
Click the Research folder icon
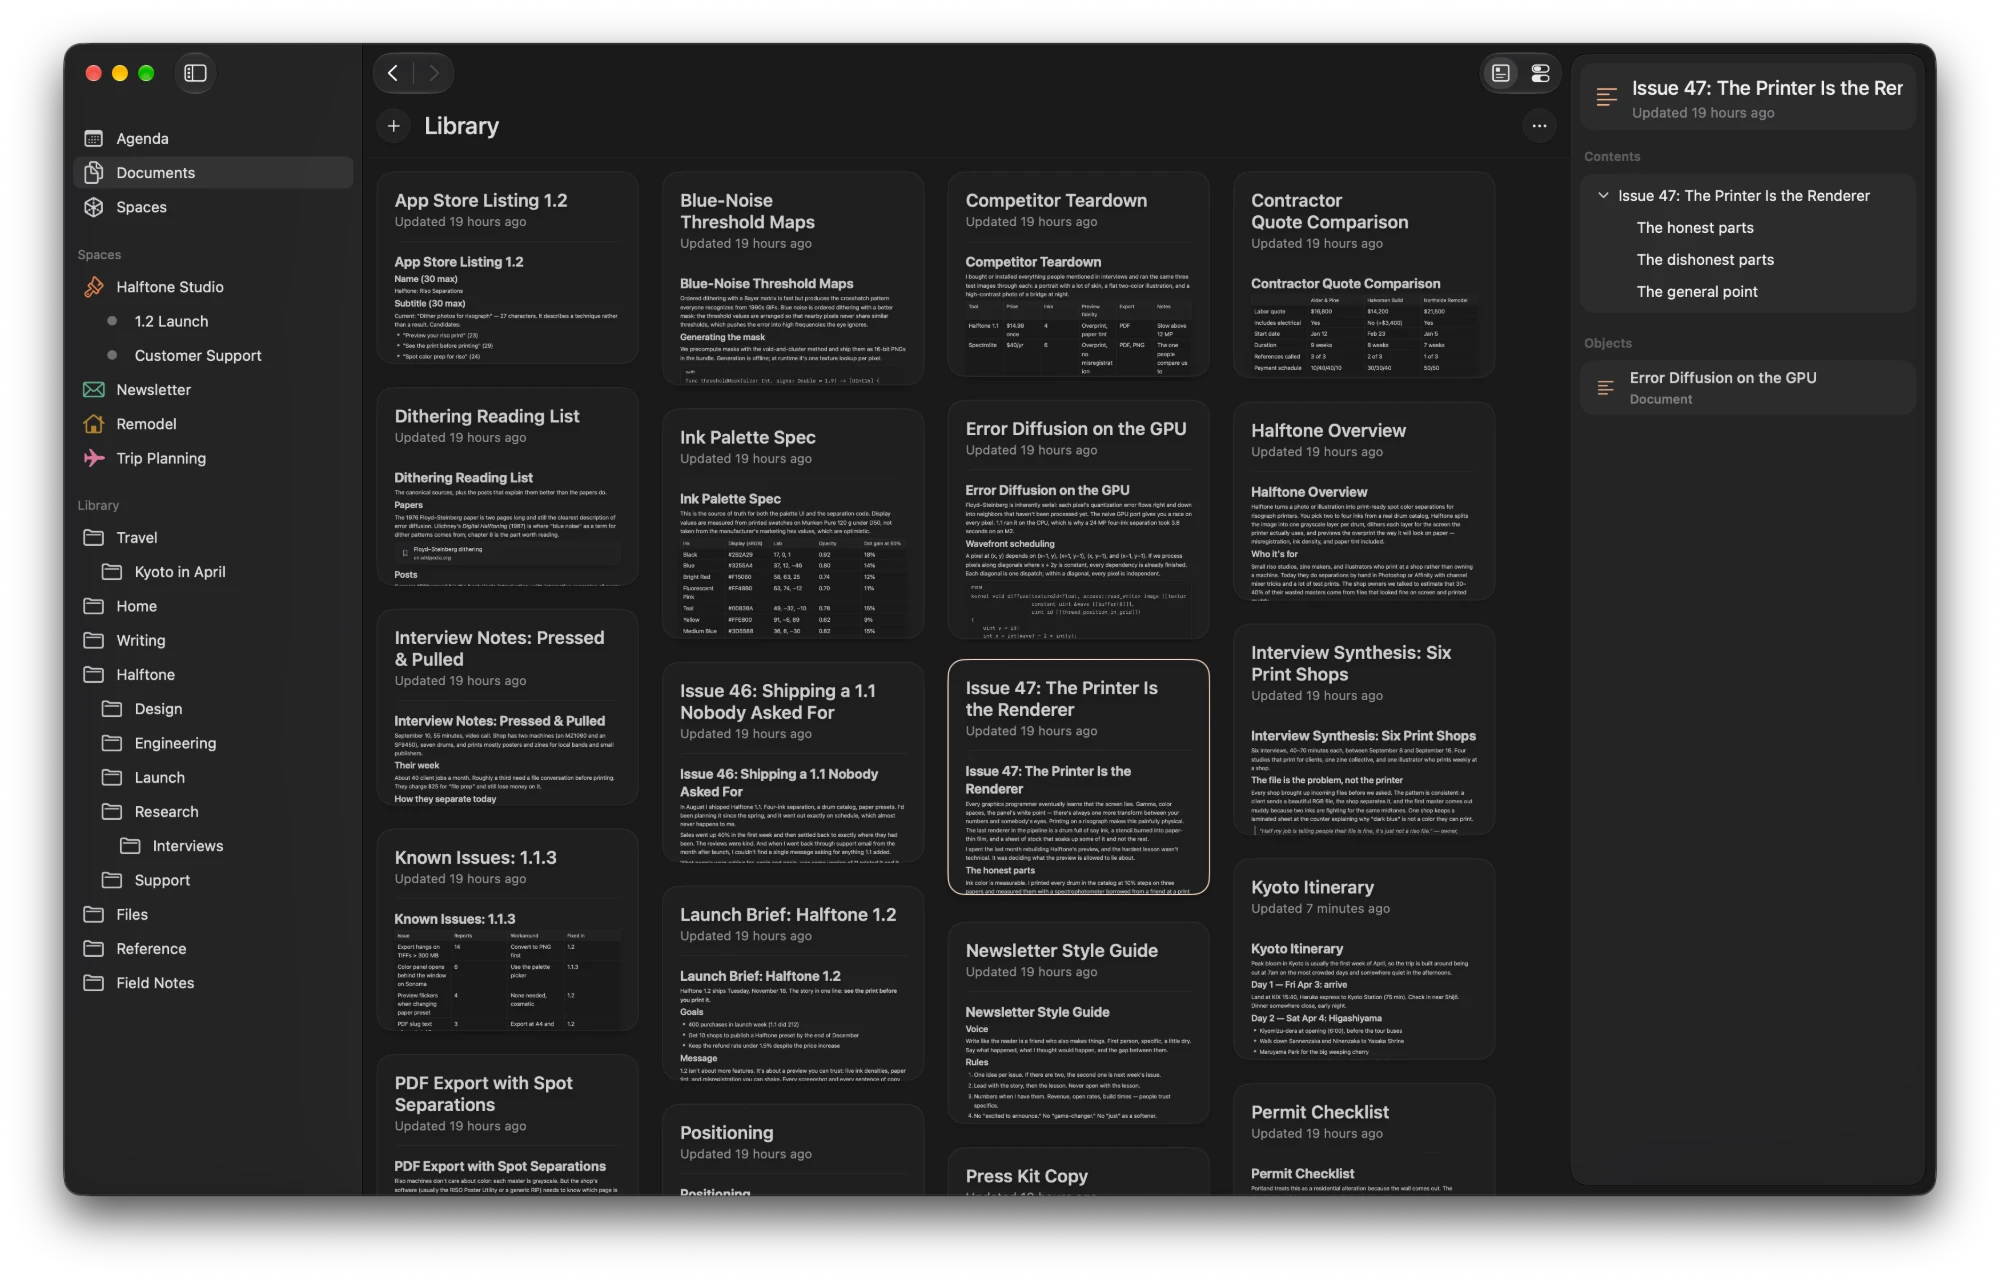click(x=112, y=812)
